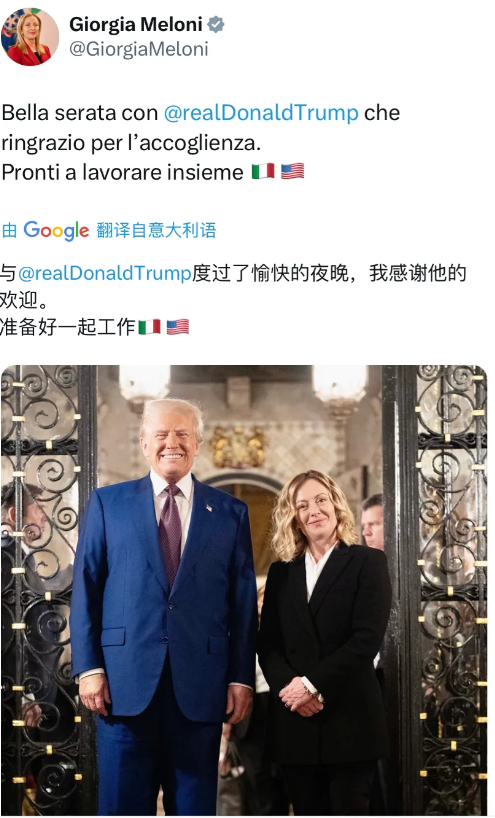Click the blue verified badge
Viewport: 495px width, 818px height.
[x=216, y=24]
